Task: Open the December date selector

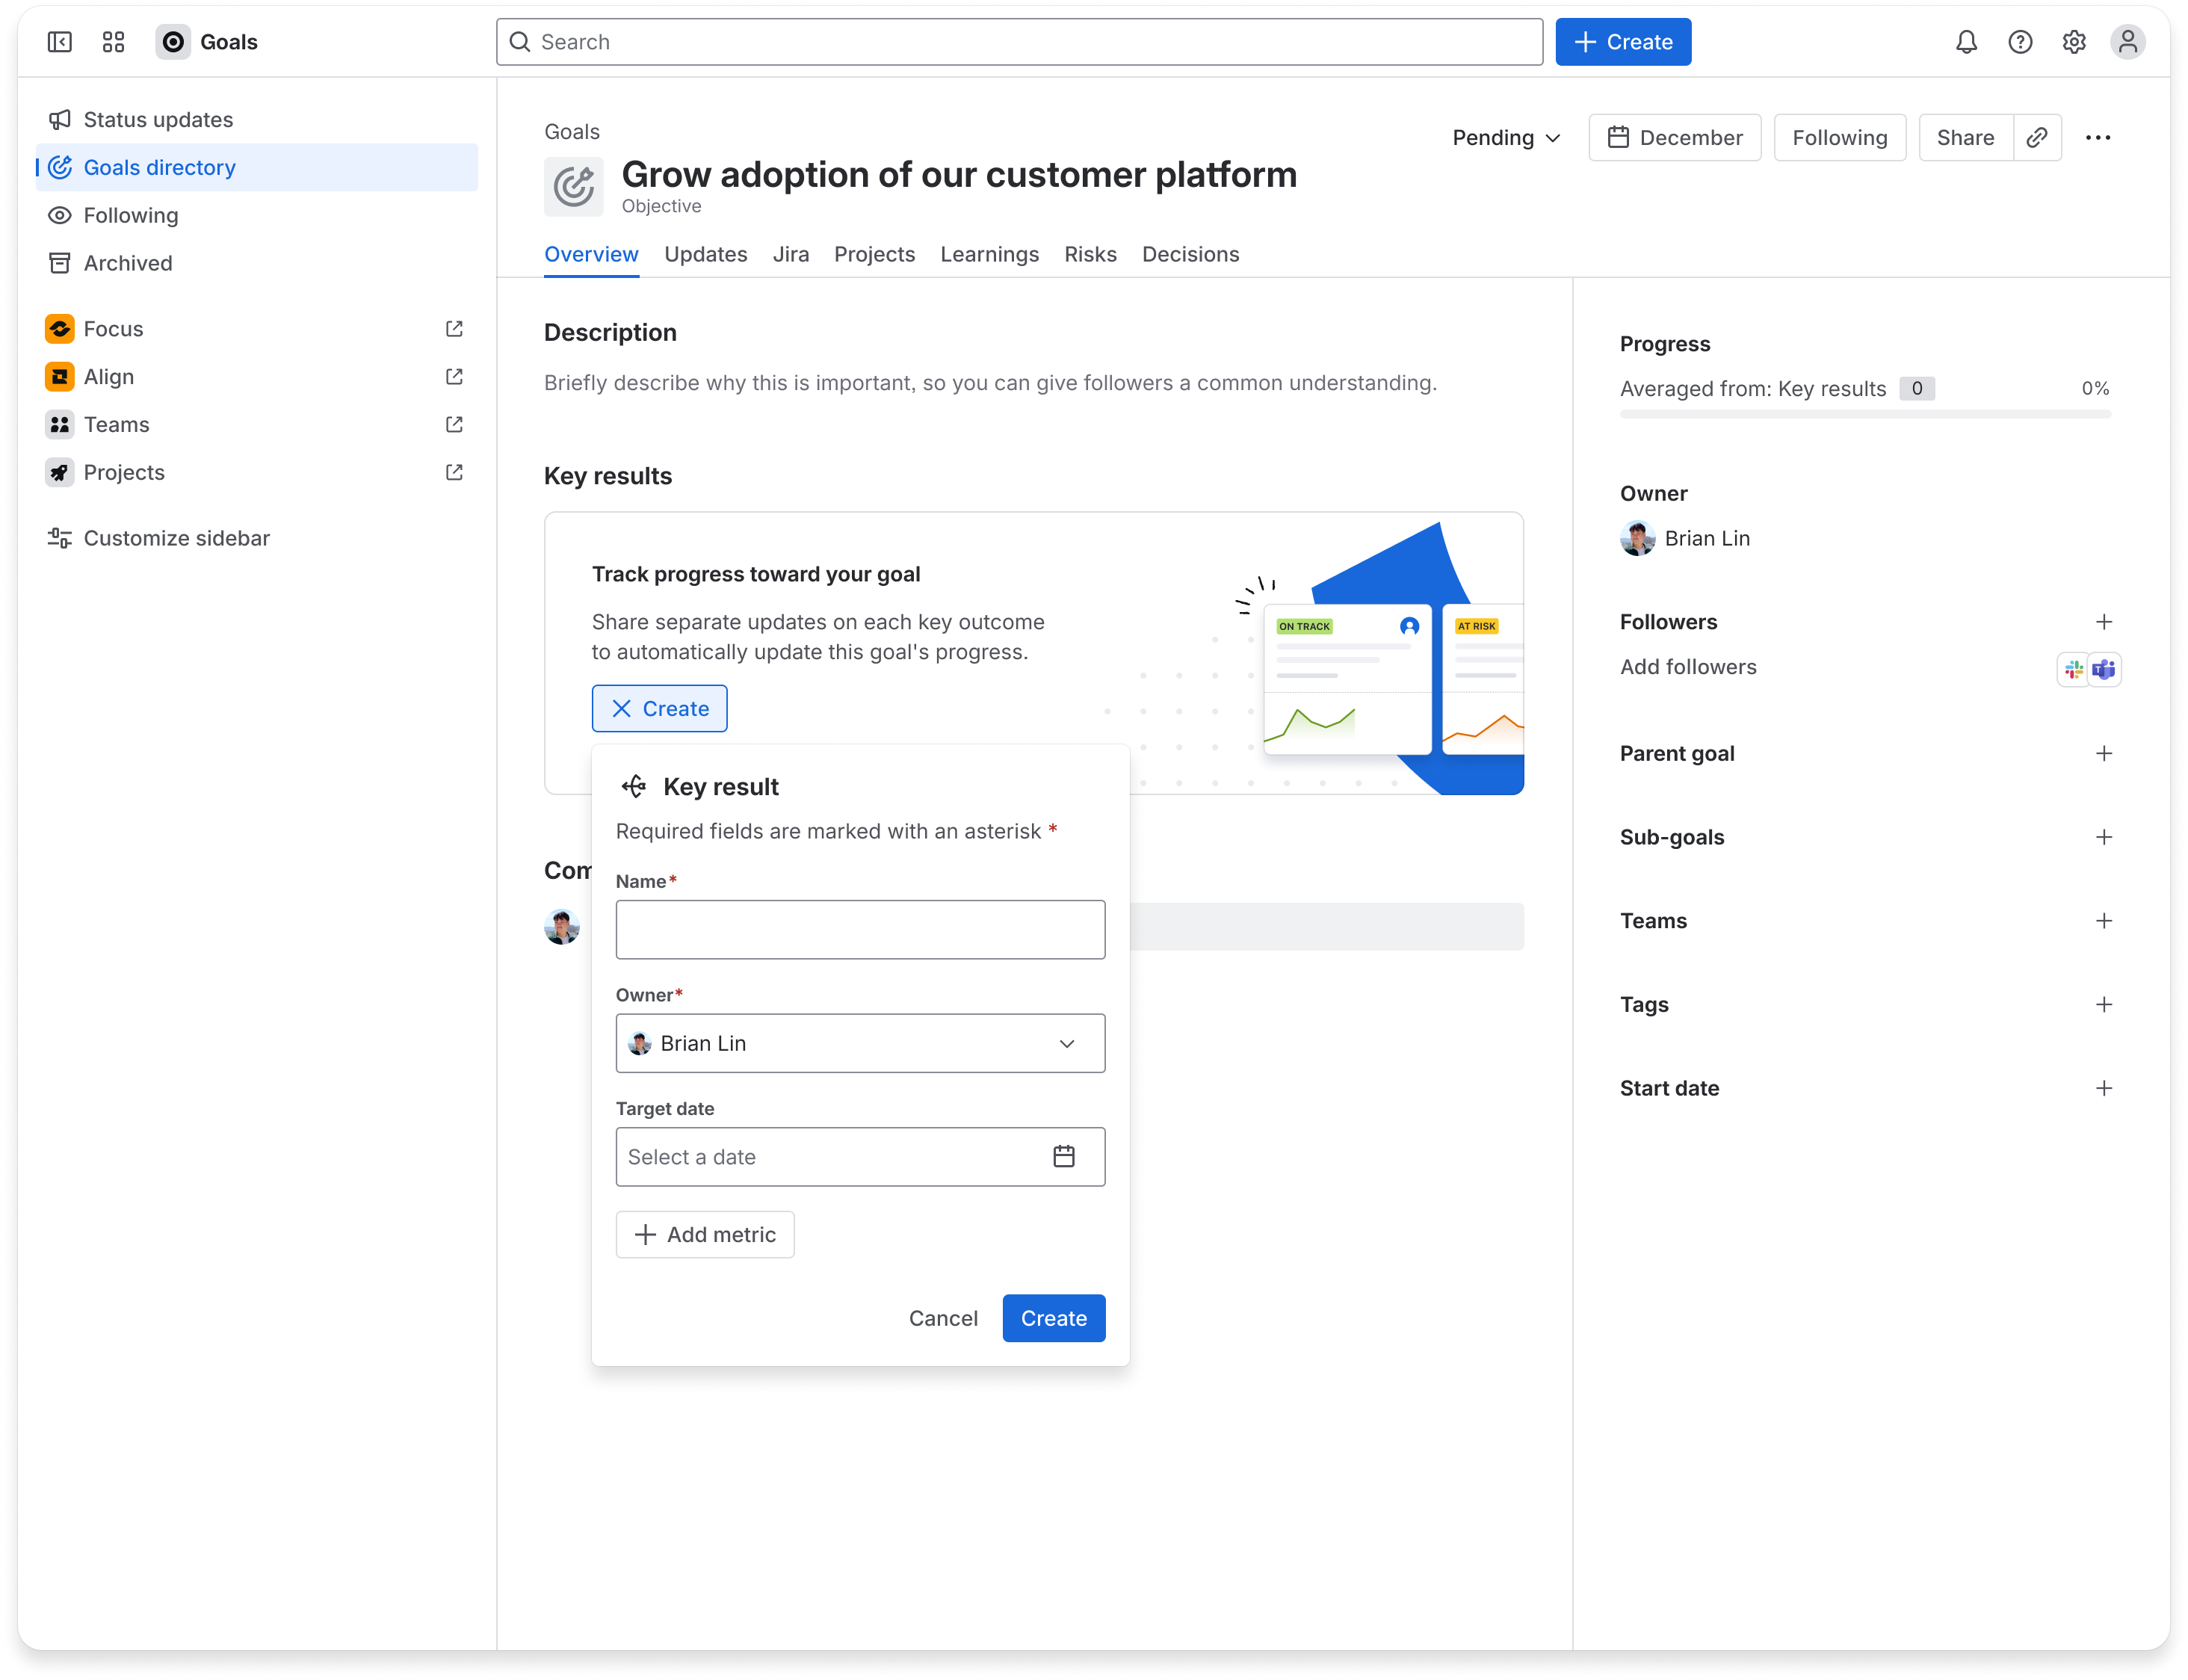Action: click(1674, 137)
